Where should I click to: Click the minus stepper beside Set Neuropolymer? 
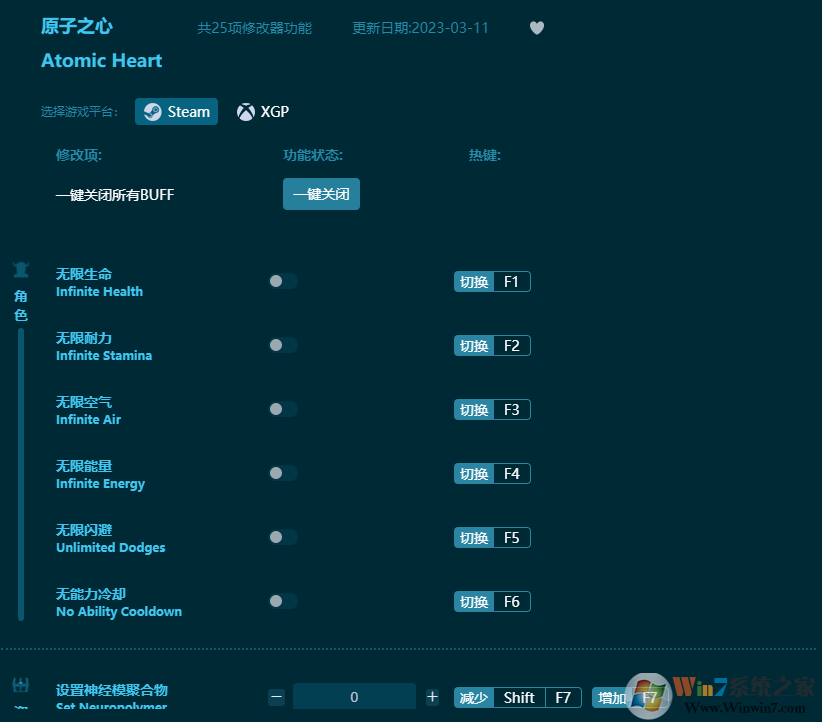(x=276, y=697)
